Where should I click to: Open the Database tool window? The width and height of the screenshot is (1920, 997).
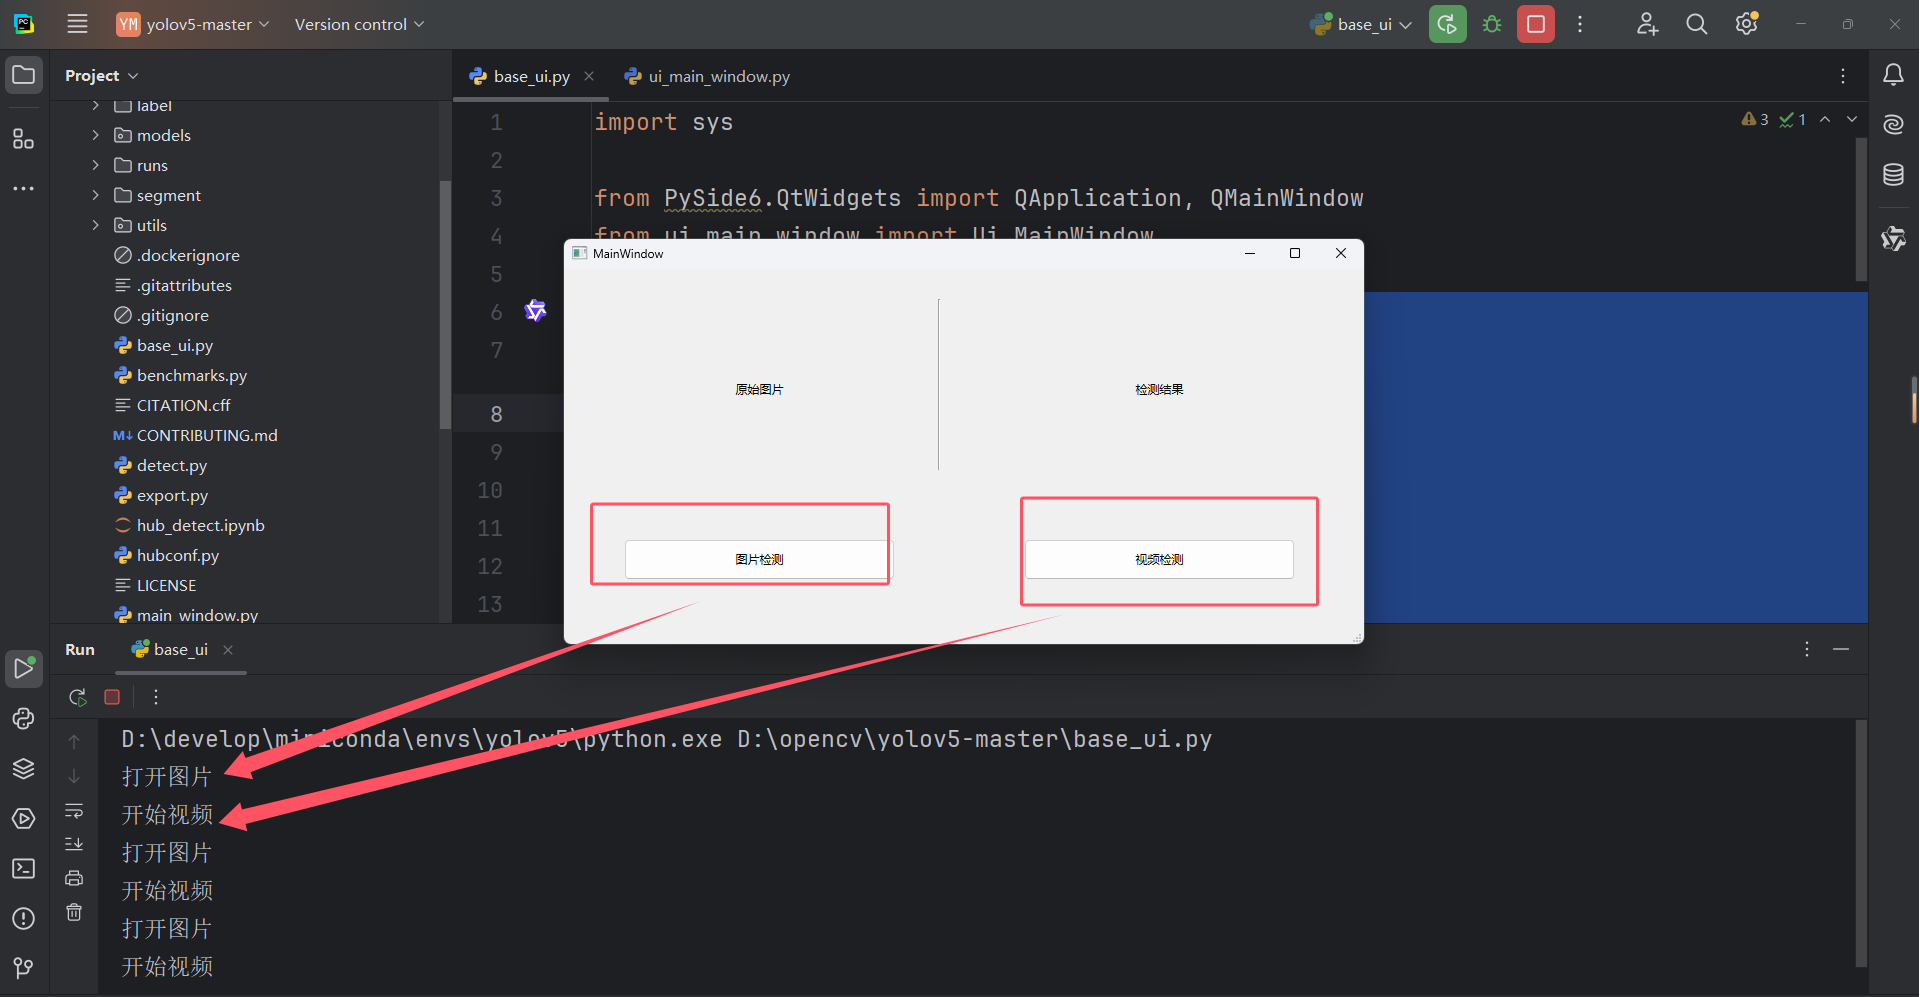[x=1892, y=173]
